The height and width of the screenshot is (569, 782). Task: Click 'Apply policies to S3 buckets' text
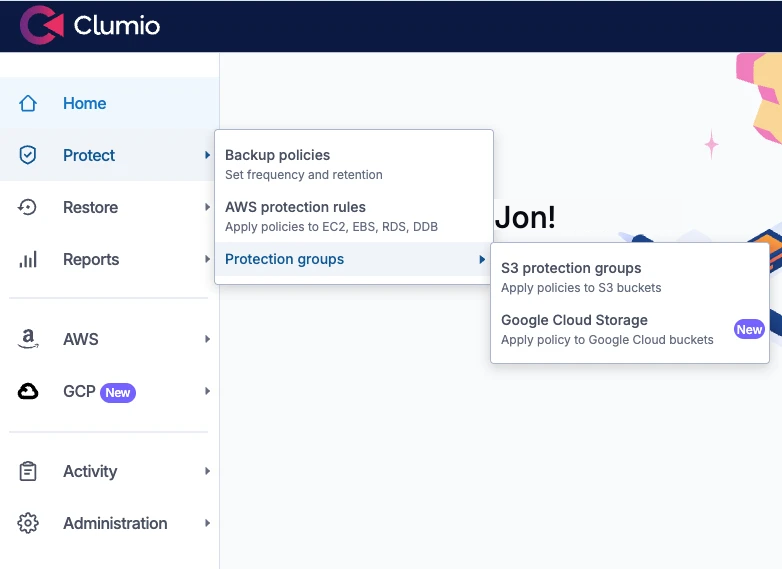click(581, 288)
